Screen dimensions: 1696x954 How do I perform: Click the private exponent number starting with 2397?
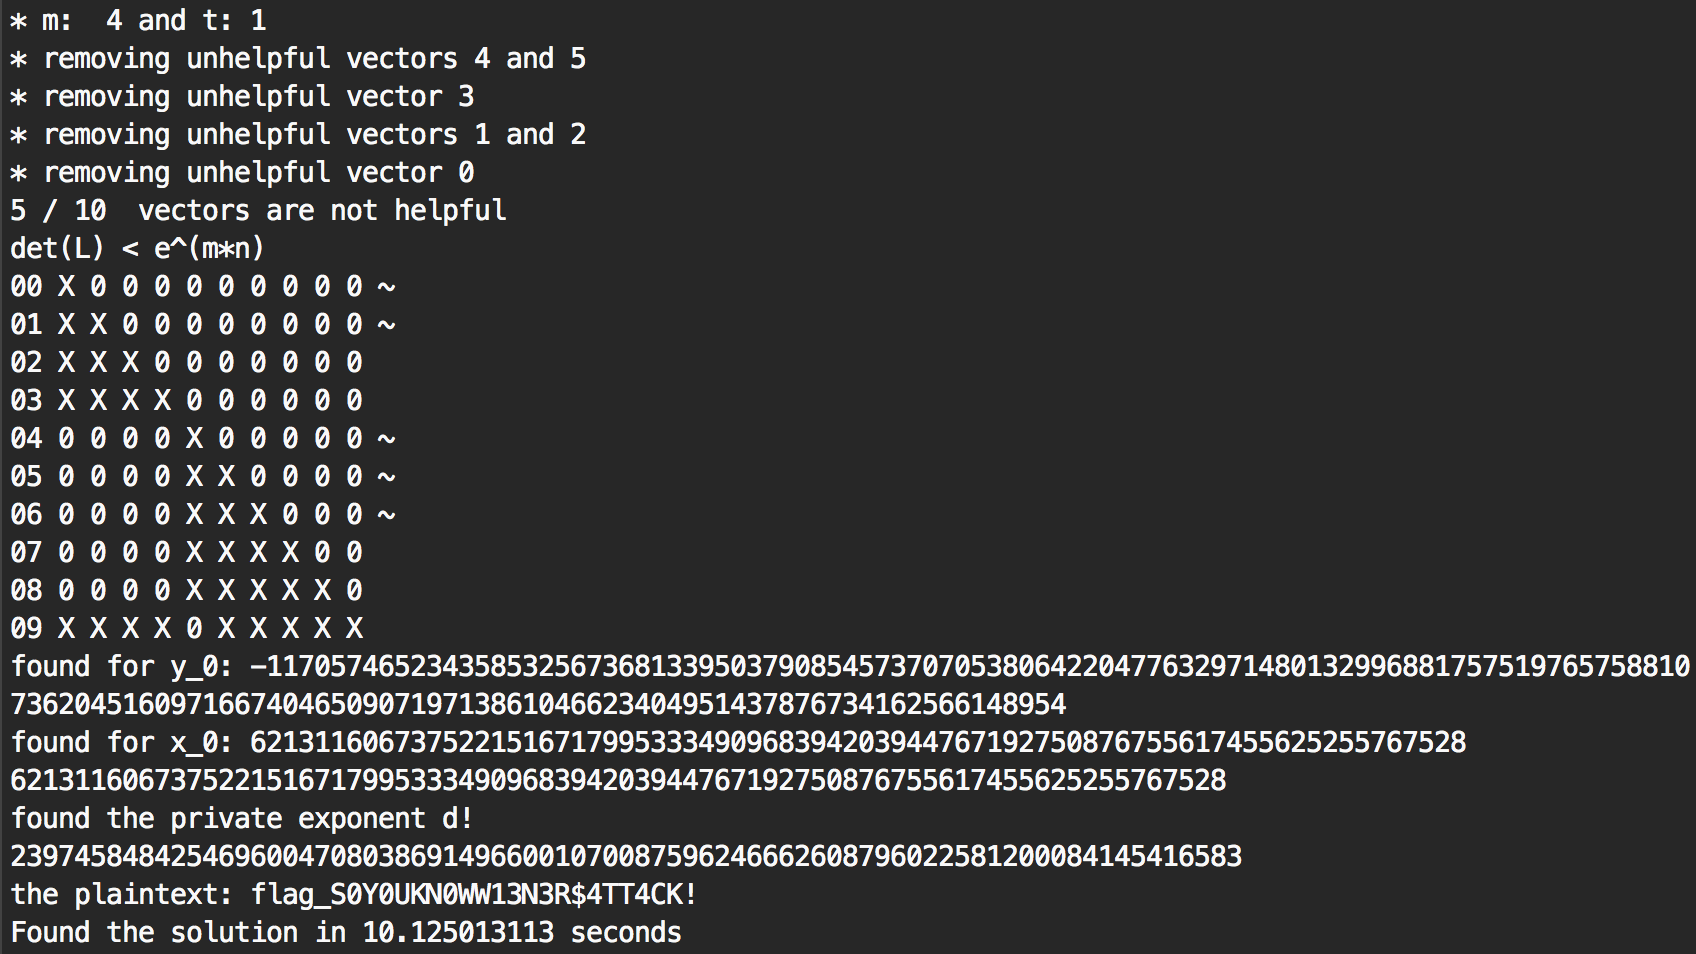point(626,856)
